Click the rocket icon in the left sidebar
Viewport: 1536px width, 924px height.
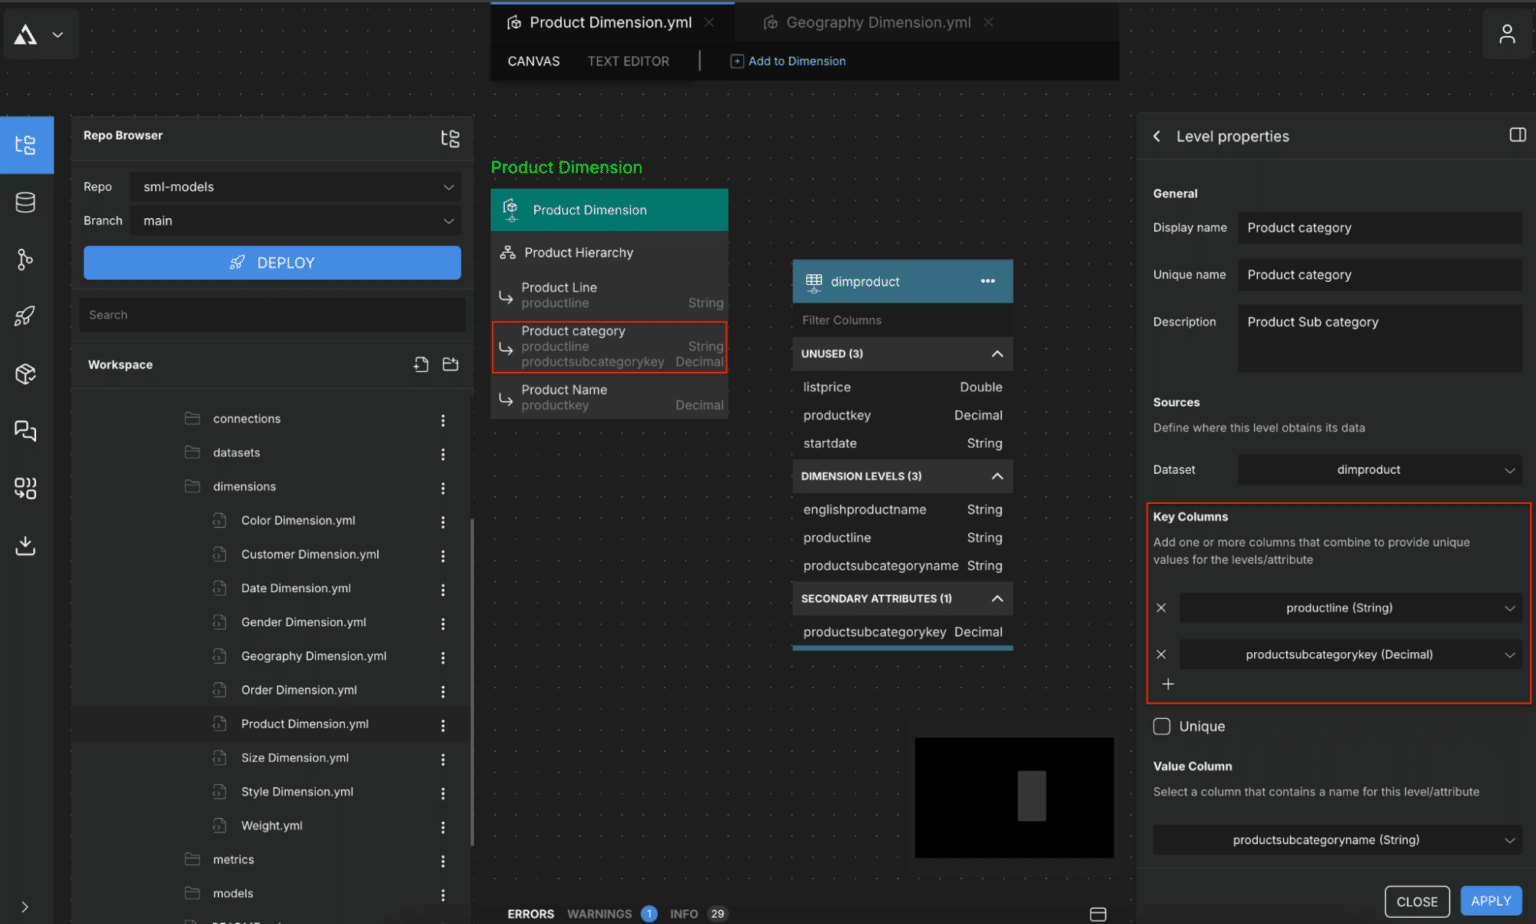click(26, 316)
